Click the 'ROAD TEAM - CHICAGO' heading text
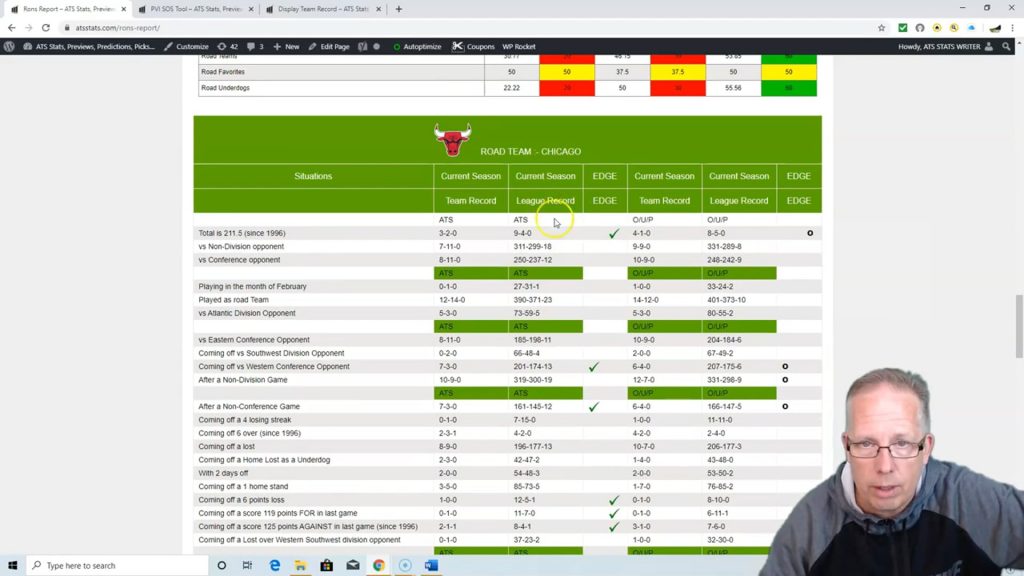The width and height of the screenshot is (1024, 576). click(530, 152)
